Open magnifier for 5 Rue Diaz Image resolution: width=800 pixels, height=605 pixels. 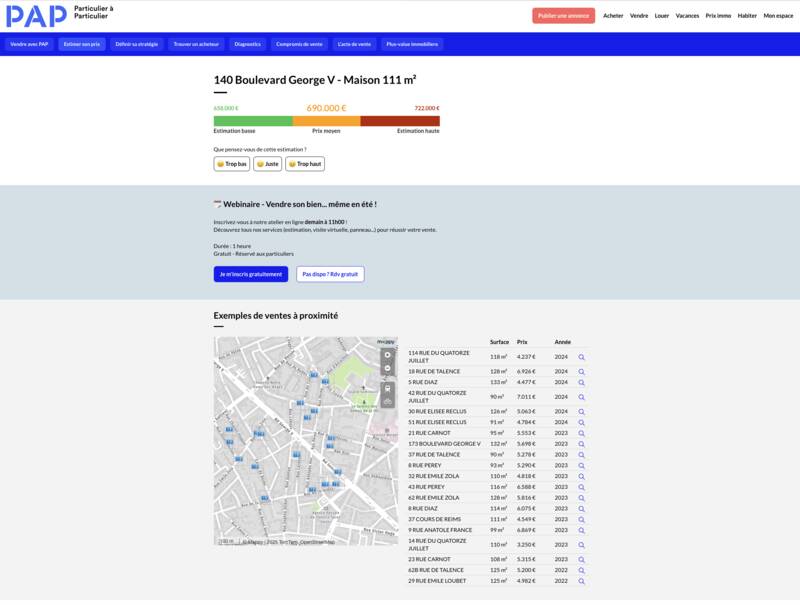(581, 383)
